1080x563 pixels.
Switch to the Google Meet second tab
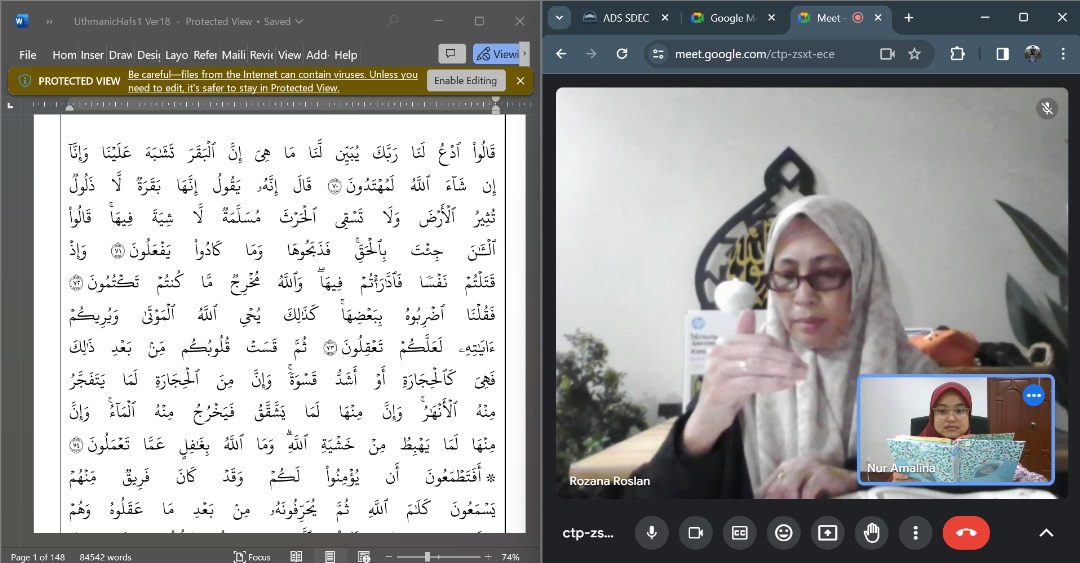click(x=723, y=18)
